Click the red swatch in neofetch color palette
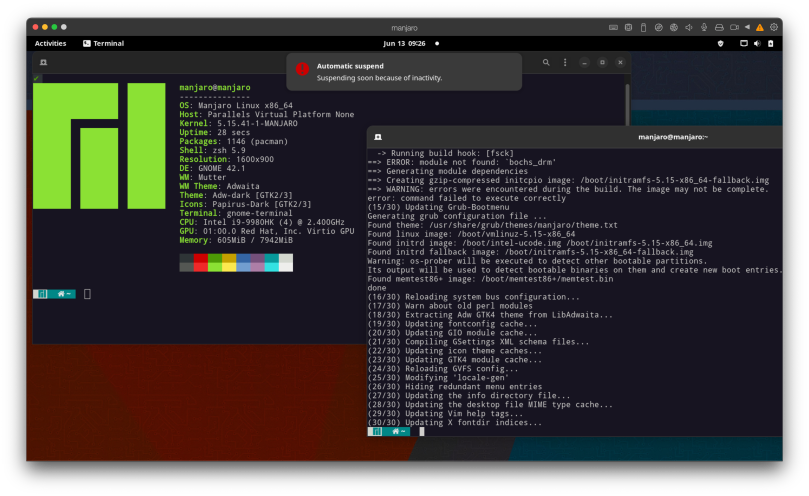 tap(201, 262)
